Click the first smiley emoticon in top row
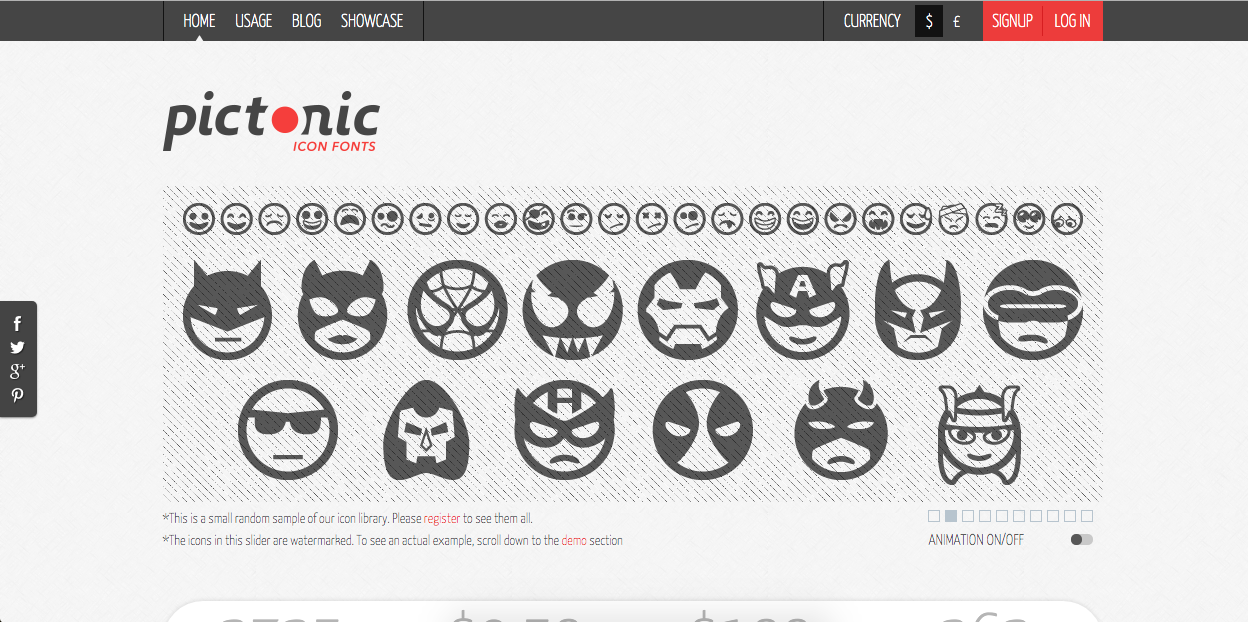 (199, 219)
